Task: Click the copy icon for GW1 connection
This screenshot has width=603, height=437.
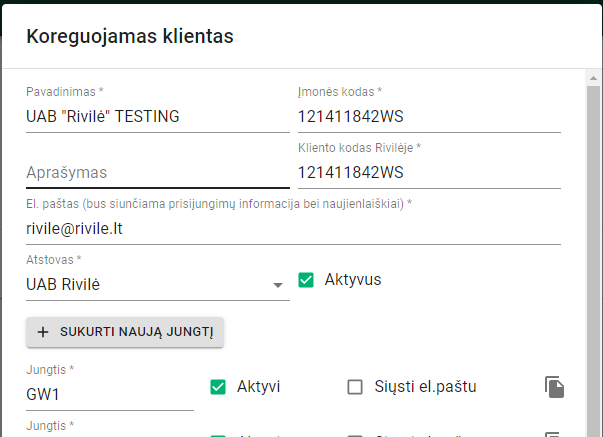Action: [x=555, y=387]
